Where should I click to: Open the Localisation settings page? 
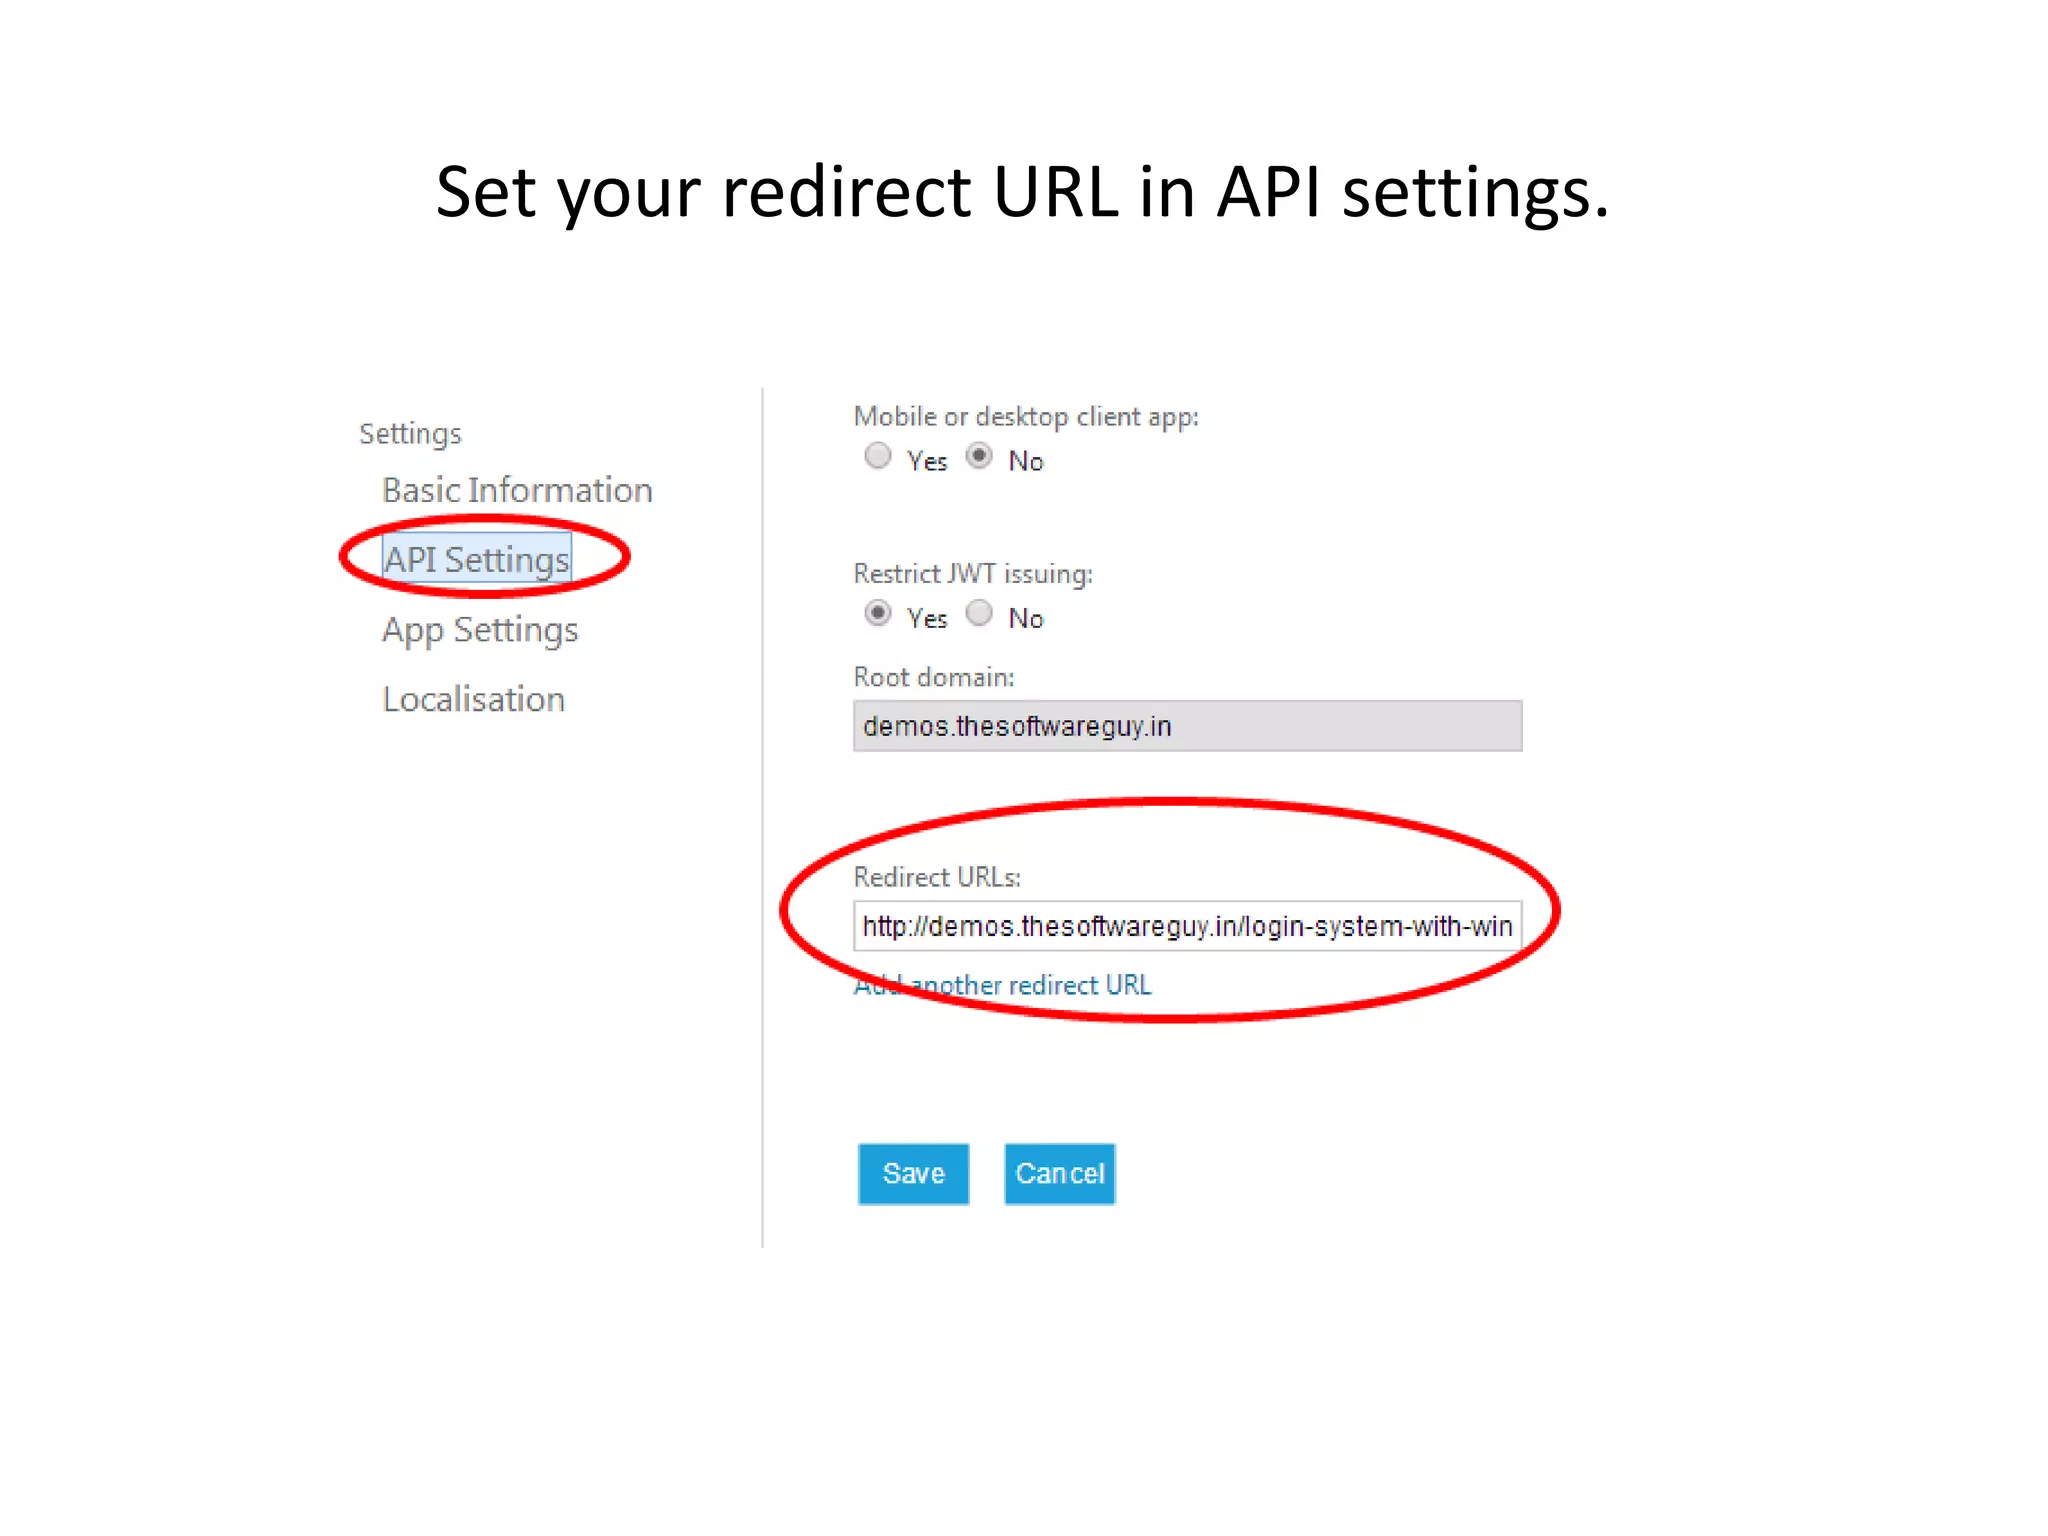pos(474,699)
